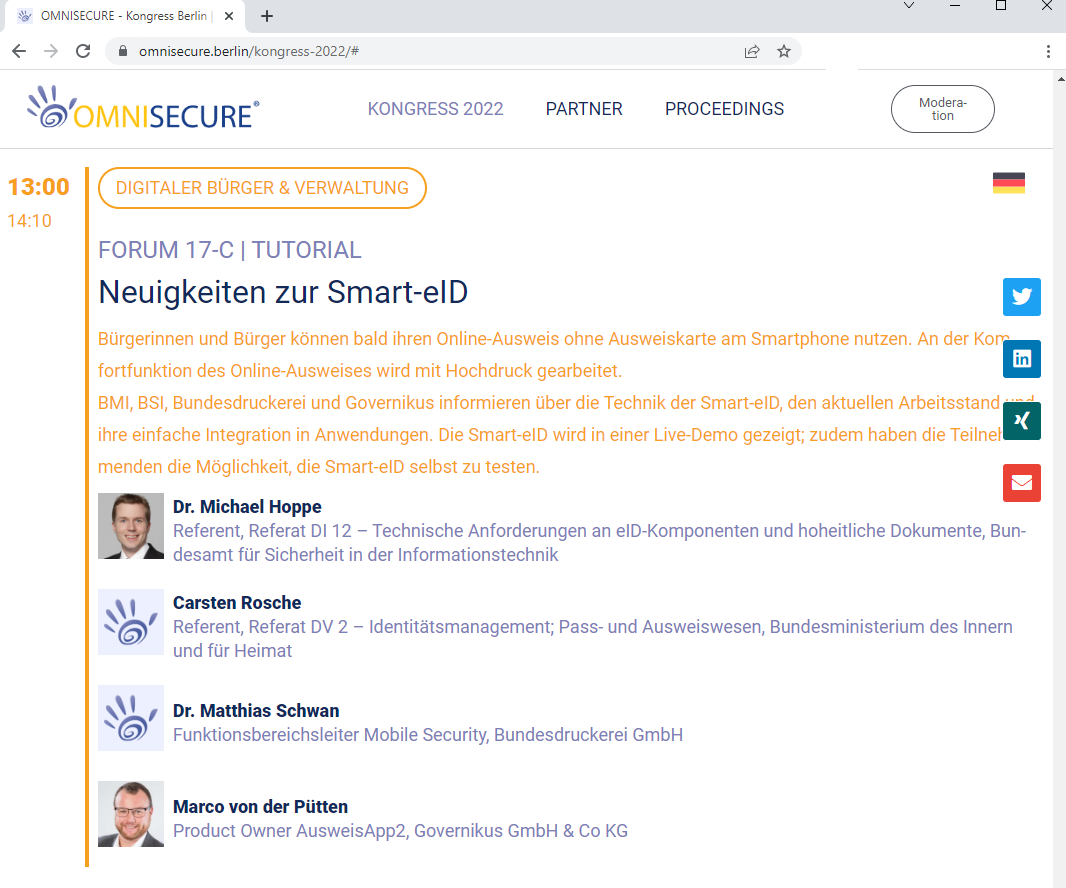Click the Moderation button
This screenshot has width=1066, height=888.
(x=942, y=109)
